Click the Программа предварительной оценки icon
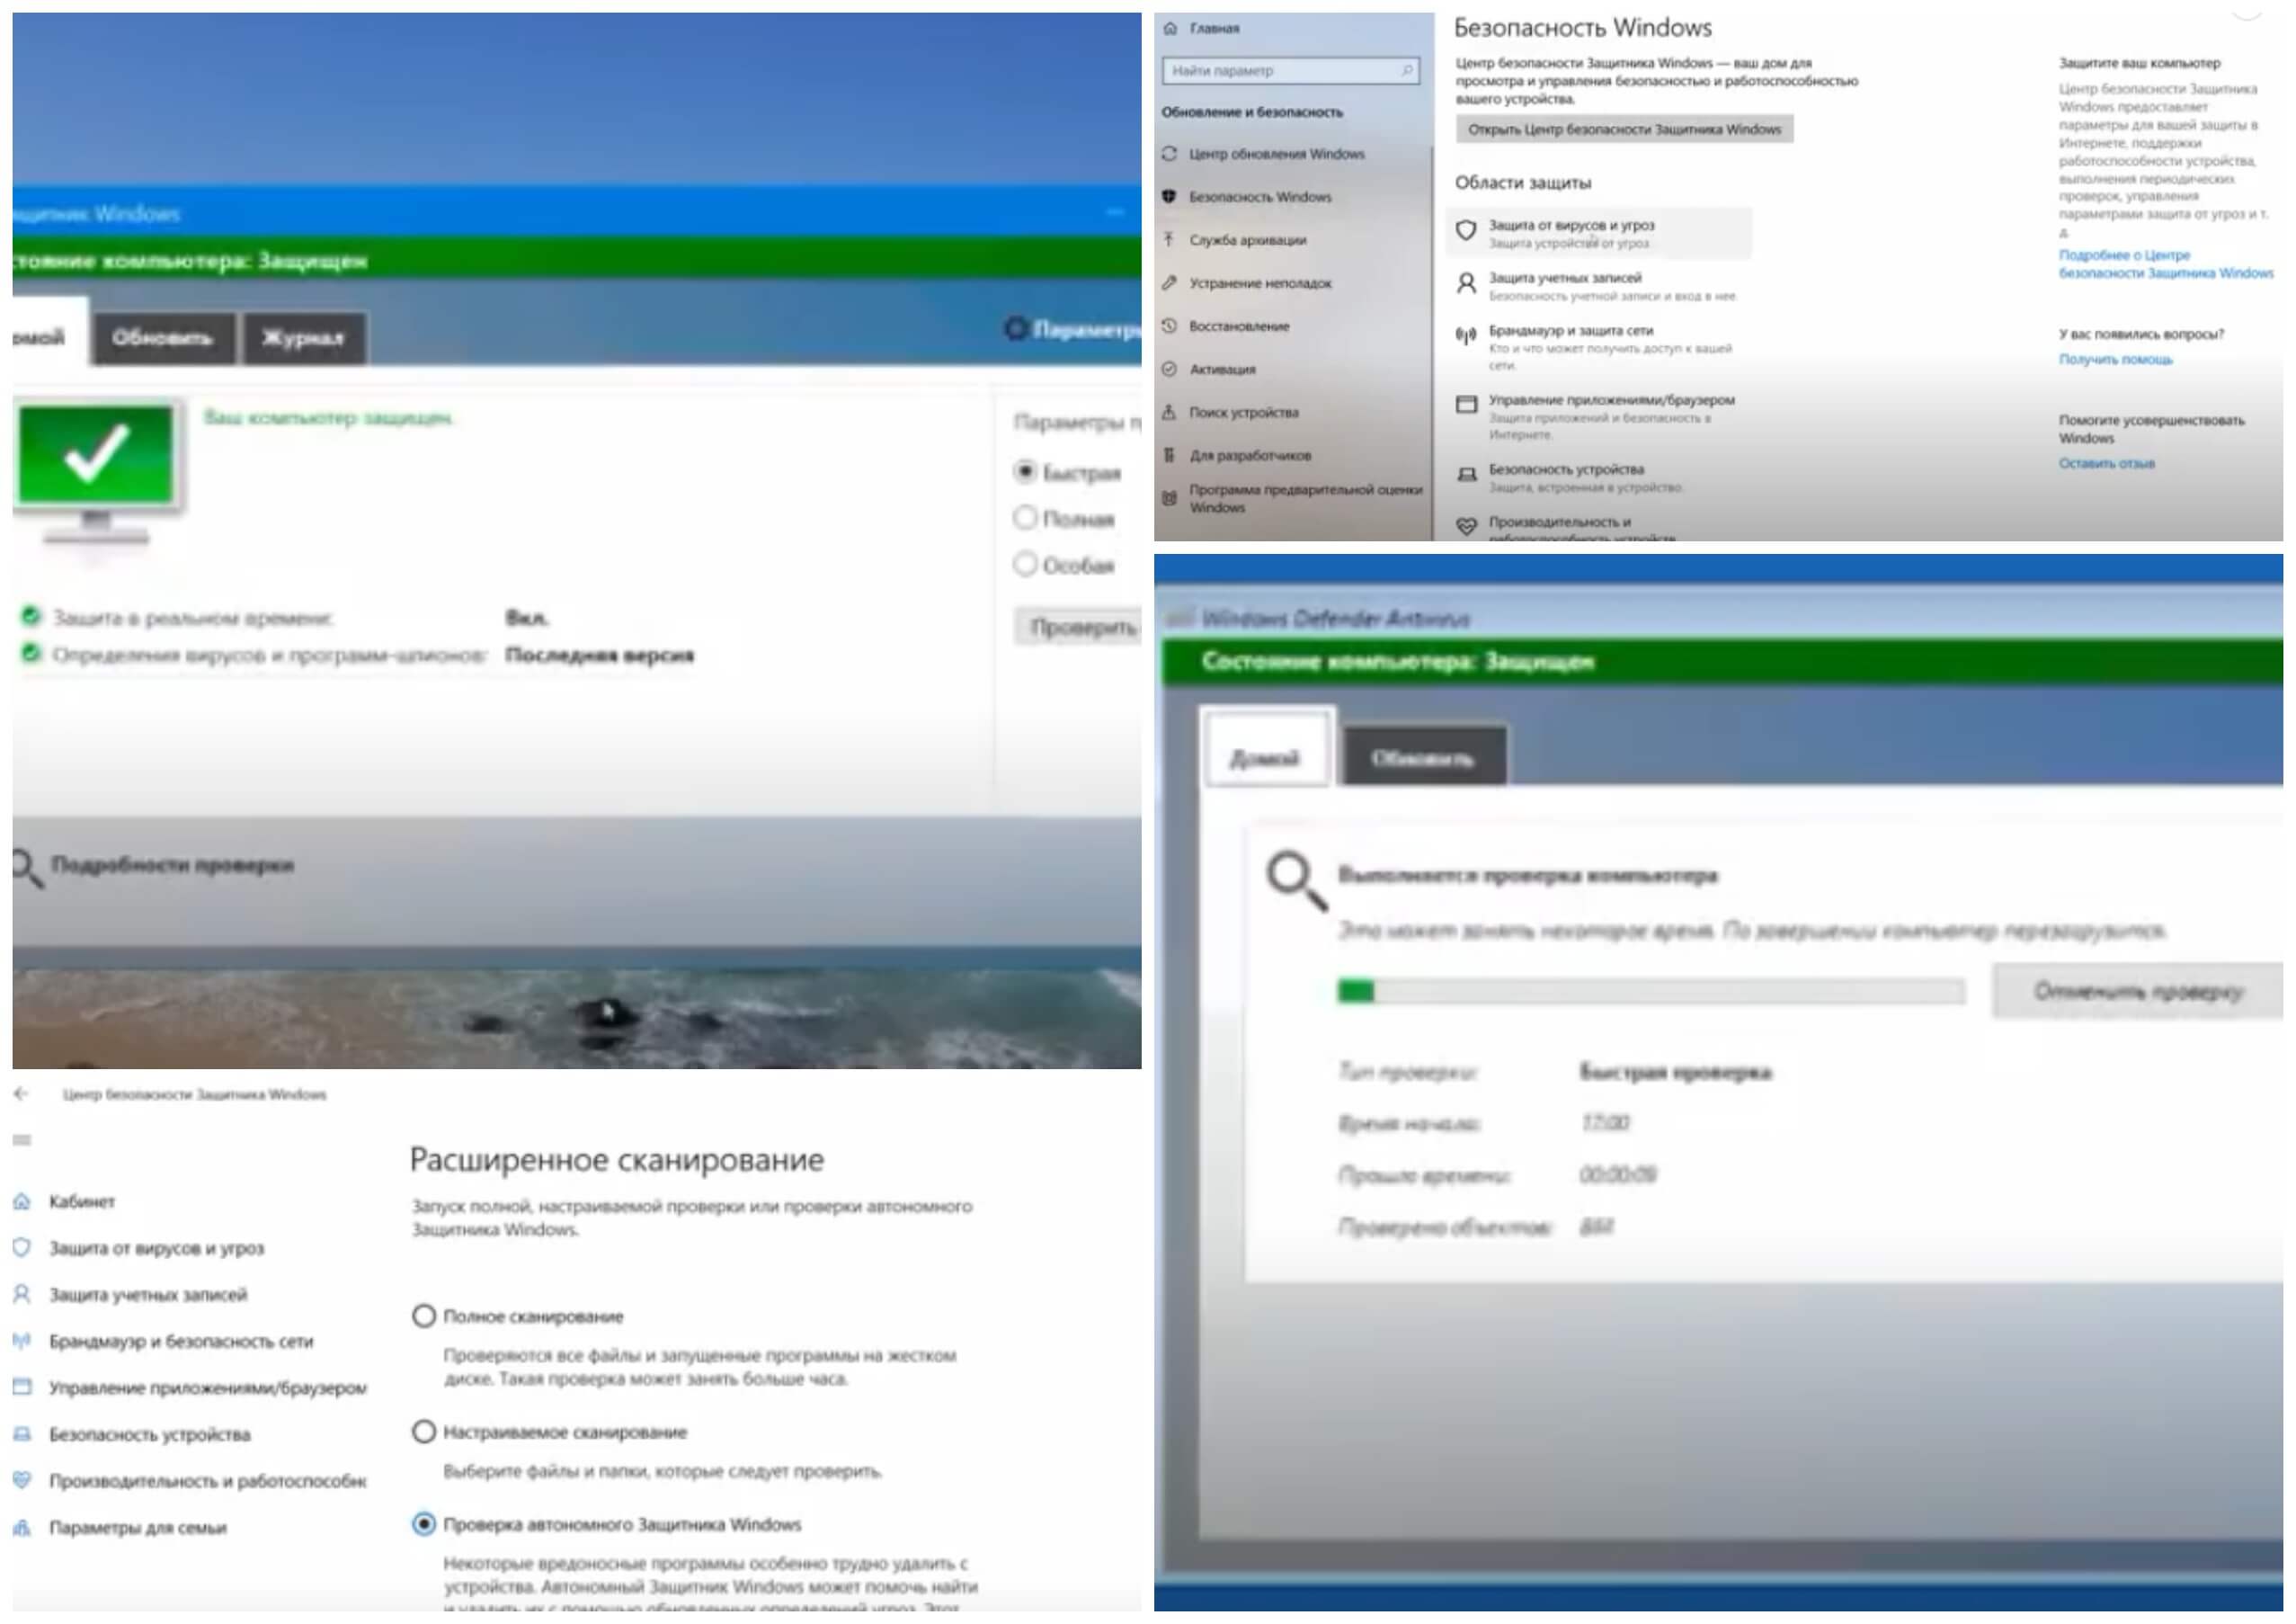The width and height of the screenshot is (2296, 1624). pos(1169,498)
